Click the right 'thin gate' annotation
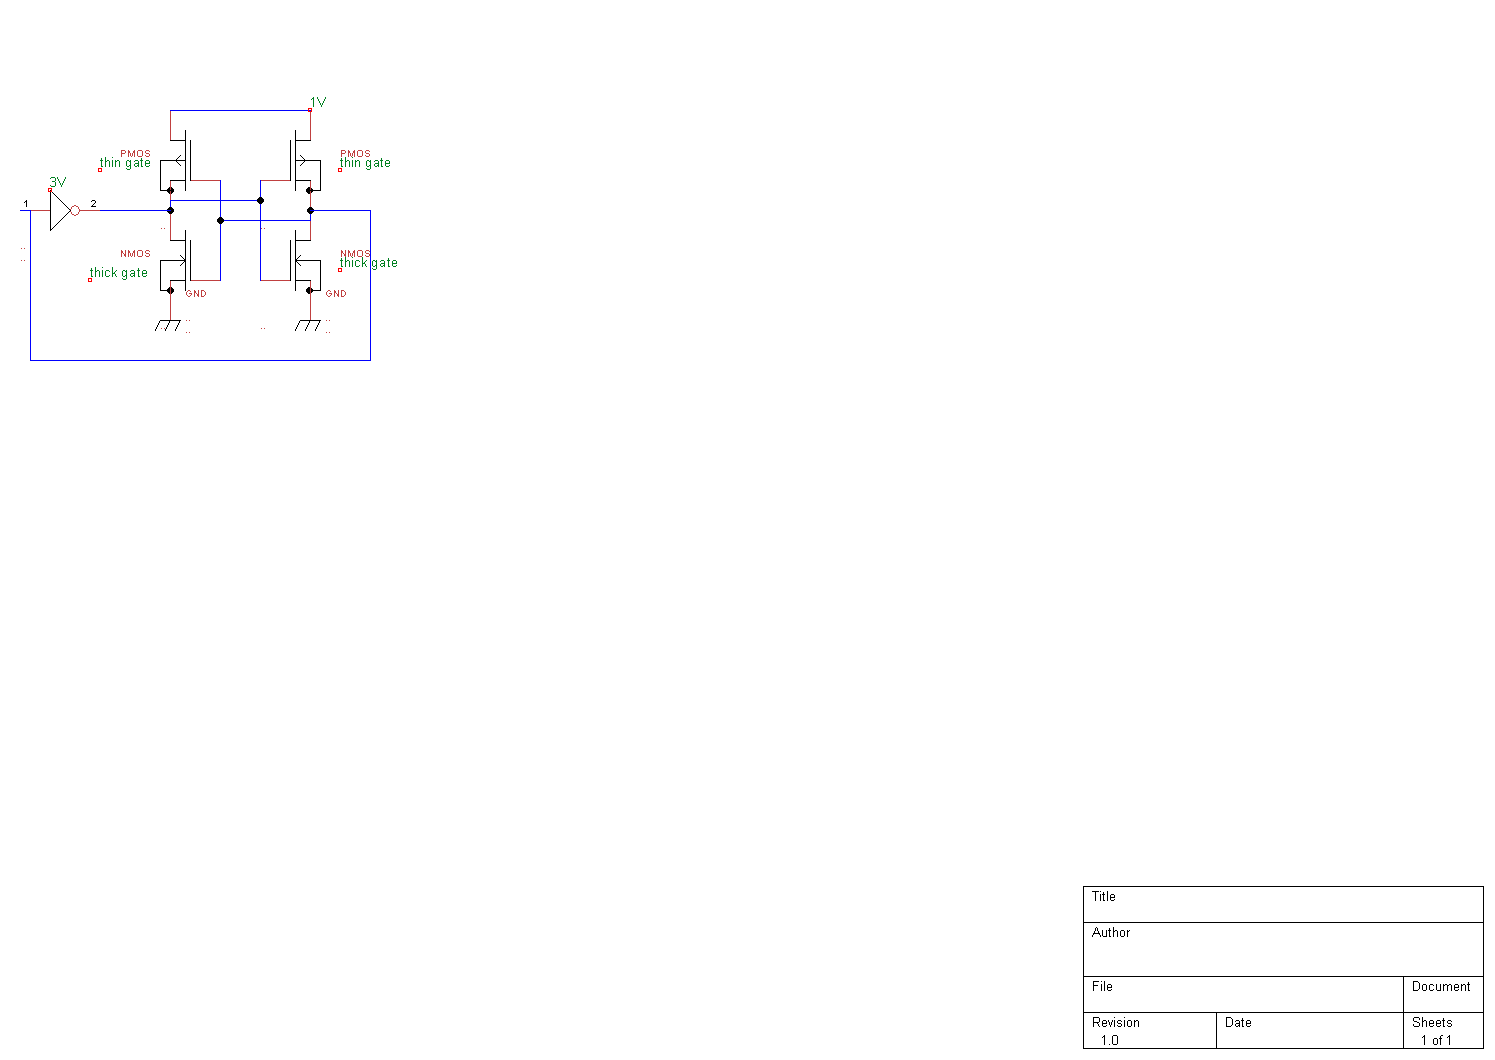 365,163
